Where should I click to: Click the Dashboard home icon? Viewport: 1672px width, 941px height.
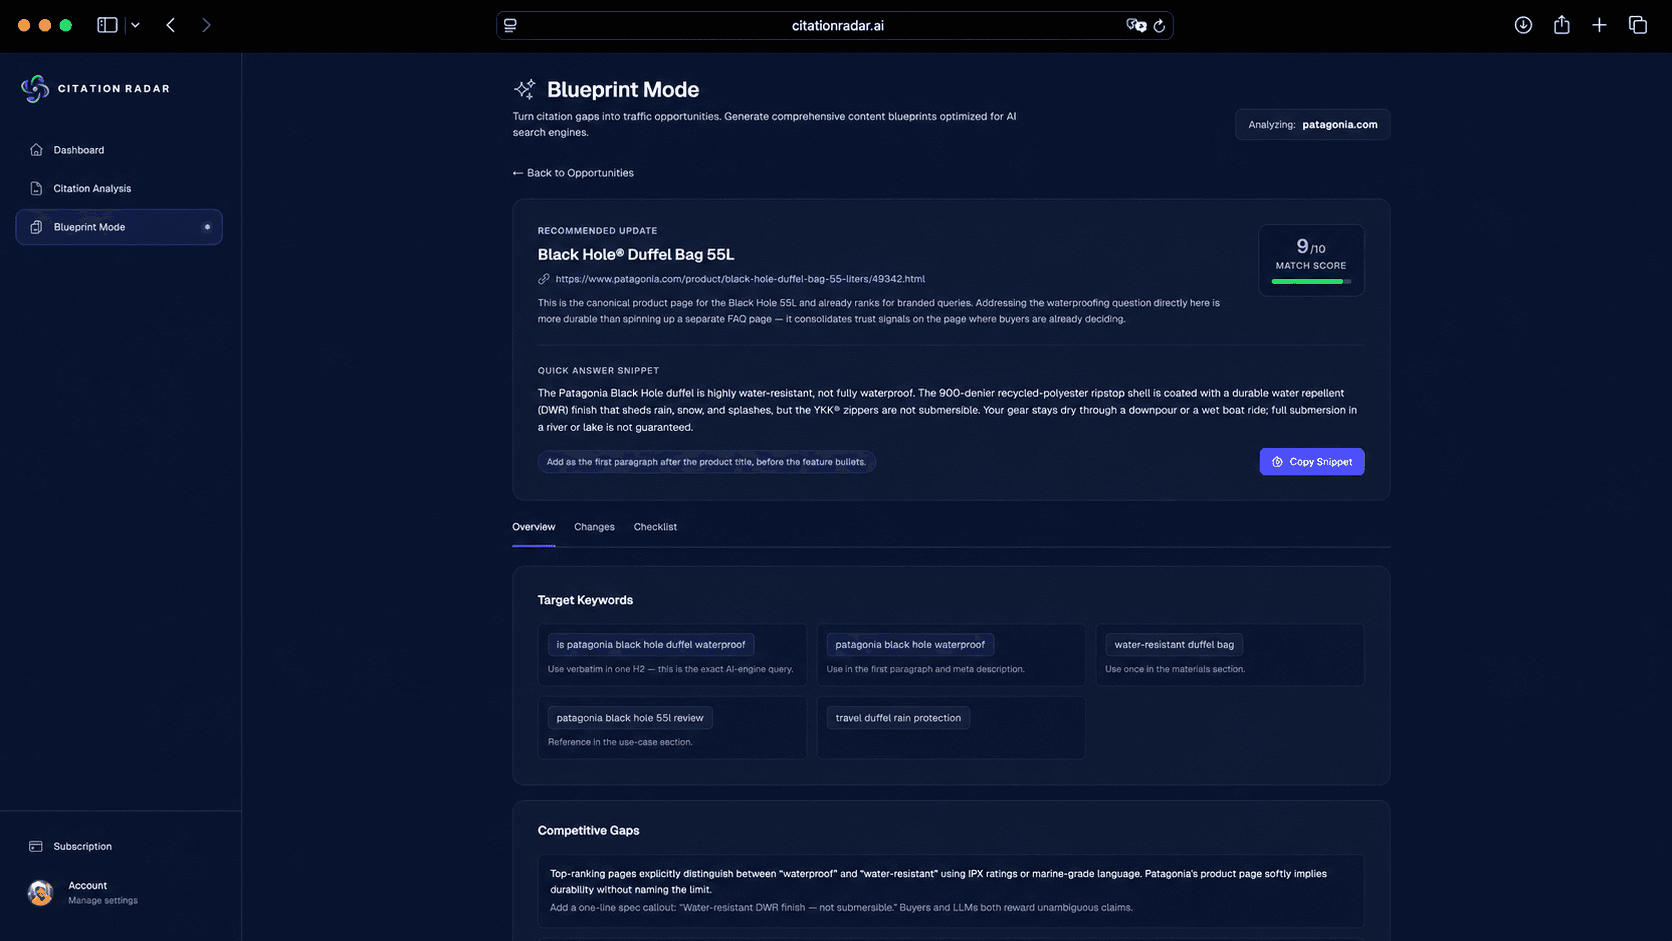click(36, 150)
